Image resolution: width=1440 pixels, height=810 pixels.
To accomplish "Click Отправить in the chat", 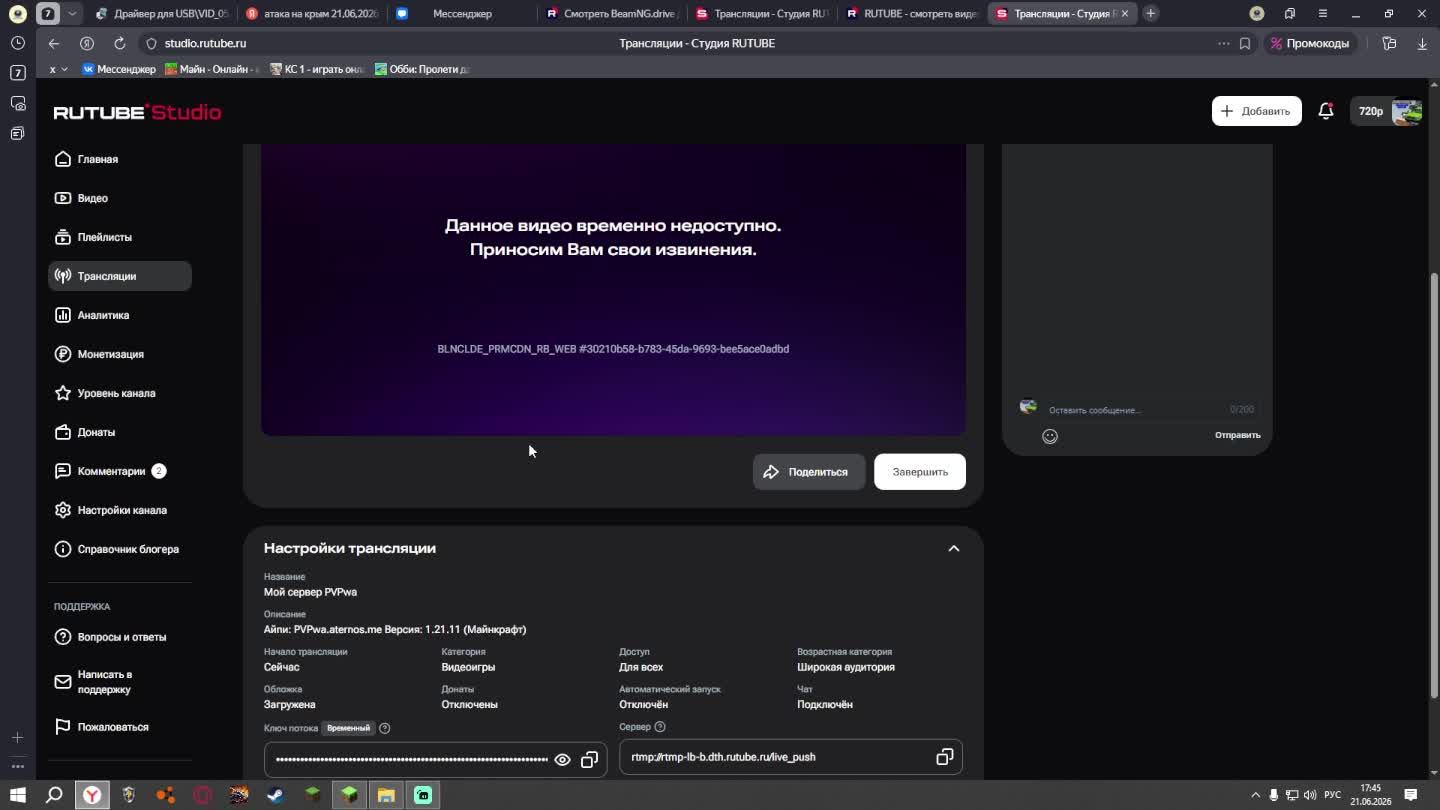I will pos(1237,435).
